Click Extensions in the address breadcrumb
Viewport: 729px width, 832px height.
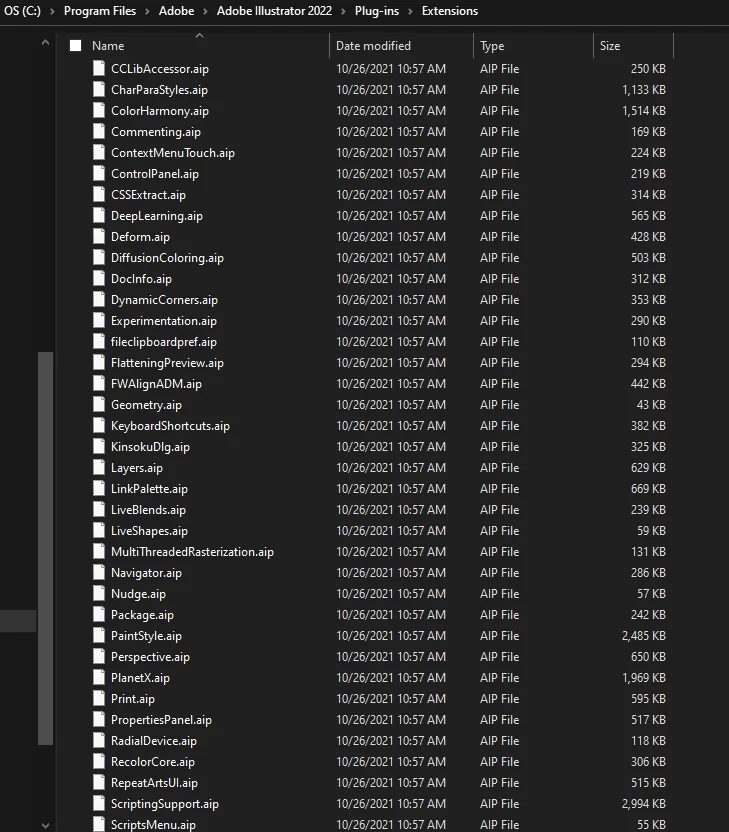pyautogui.click(x=450, y=11)
